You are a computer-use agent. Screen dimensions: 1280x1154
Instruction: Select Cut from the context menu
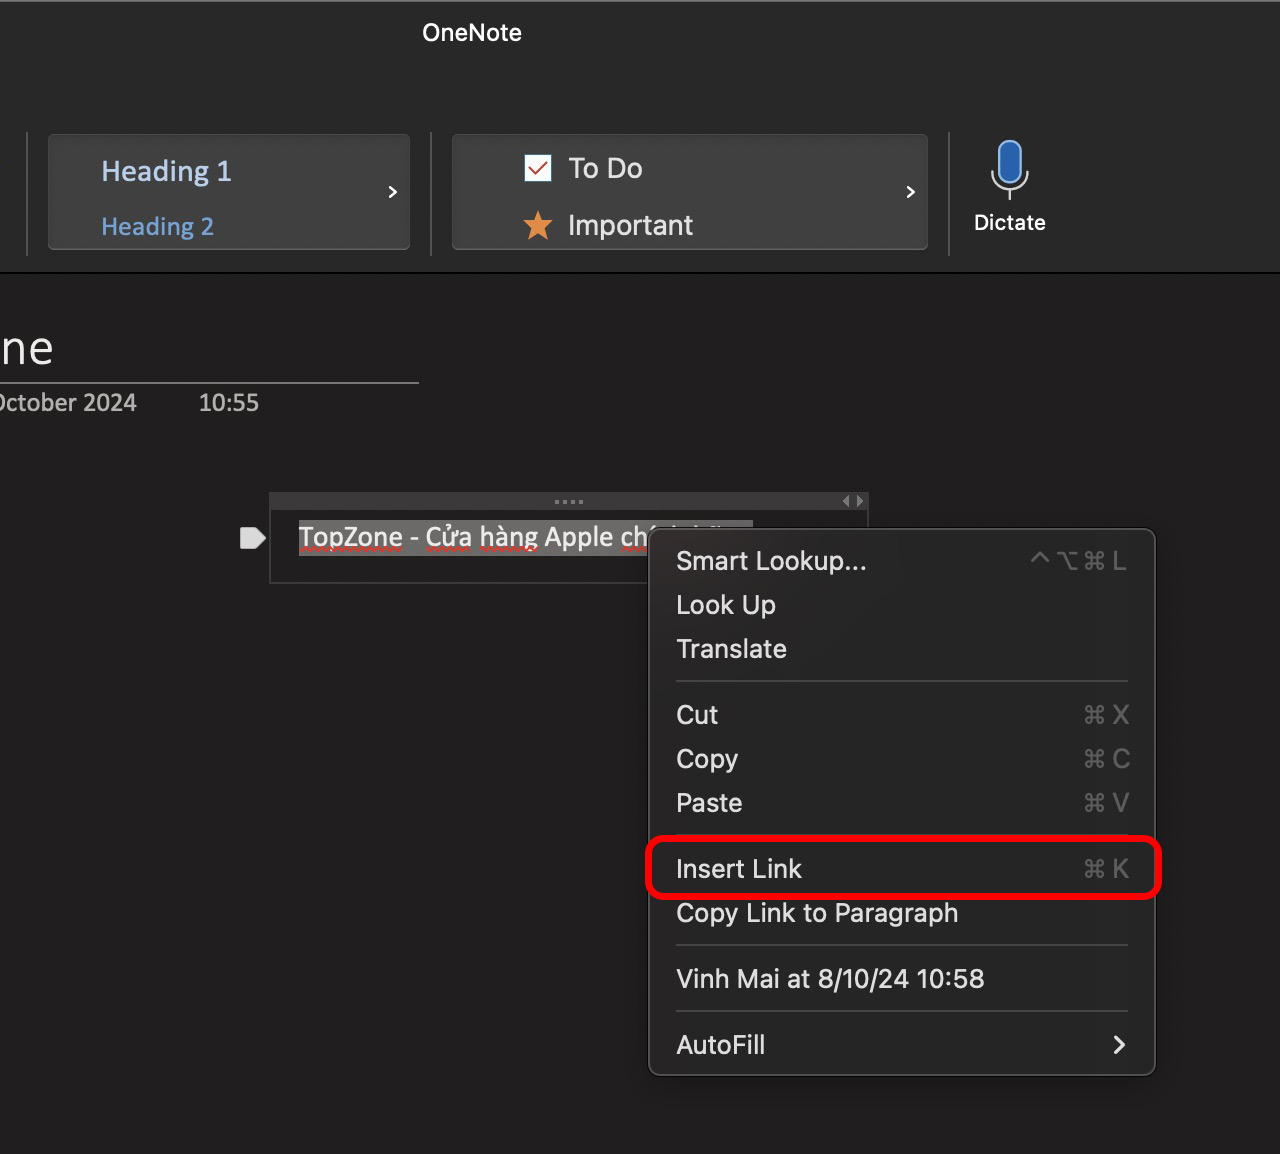click(x=902, y=715)
